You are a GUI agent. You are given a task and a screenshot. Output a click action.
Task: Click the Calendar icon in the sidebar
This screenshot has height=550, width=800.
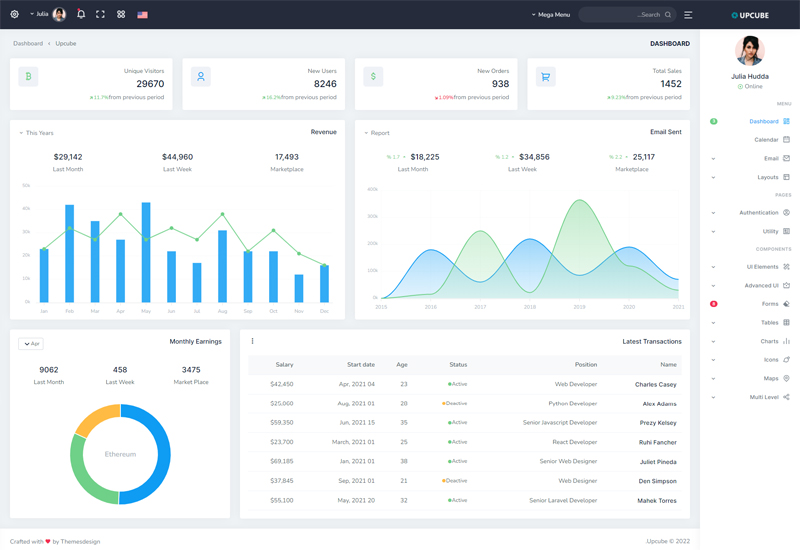pos(787,140)
